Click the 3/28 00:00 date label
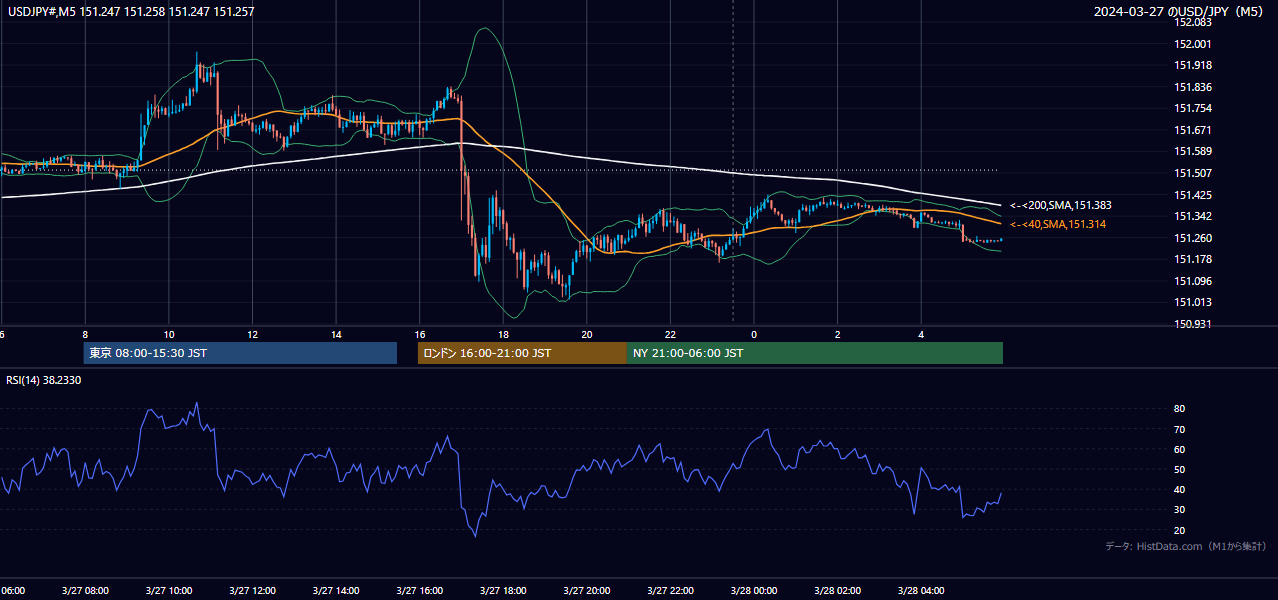 754,590
